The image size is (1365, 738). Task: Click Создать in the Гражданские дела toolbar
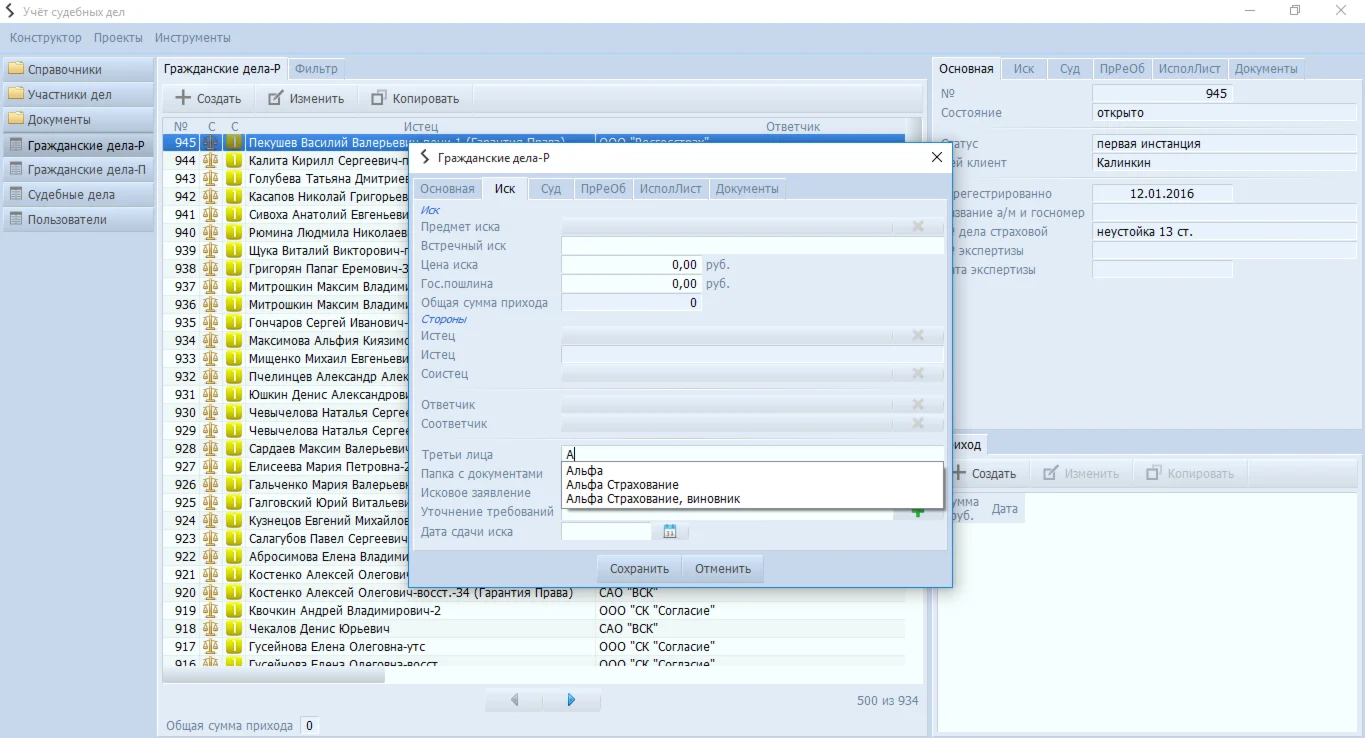point(208,98)
